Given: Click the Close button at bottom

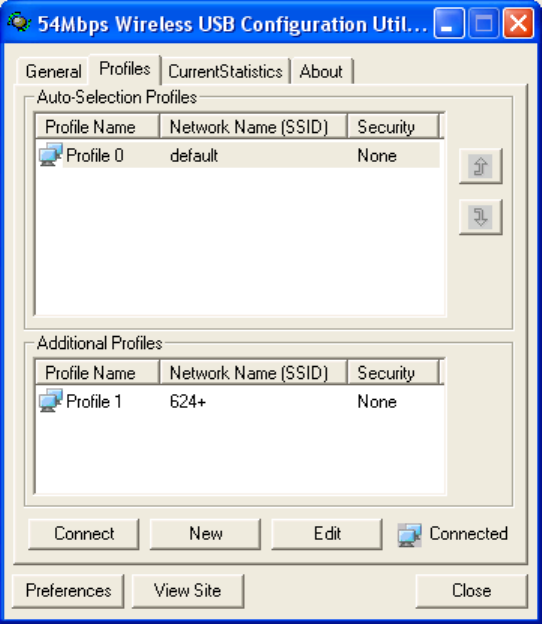Looking at the screenshot, I should click(472, 591).
